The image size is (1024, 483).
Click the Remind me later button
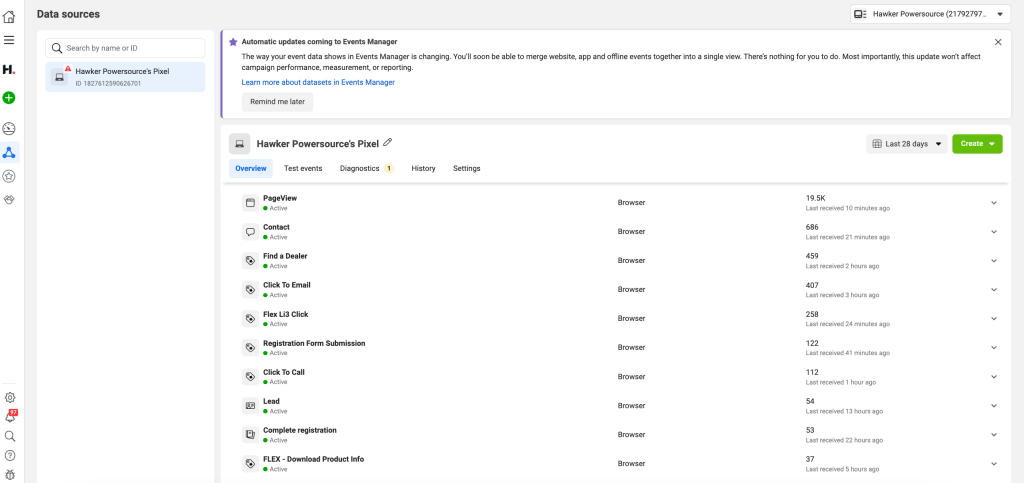tap(277, 102)
